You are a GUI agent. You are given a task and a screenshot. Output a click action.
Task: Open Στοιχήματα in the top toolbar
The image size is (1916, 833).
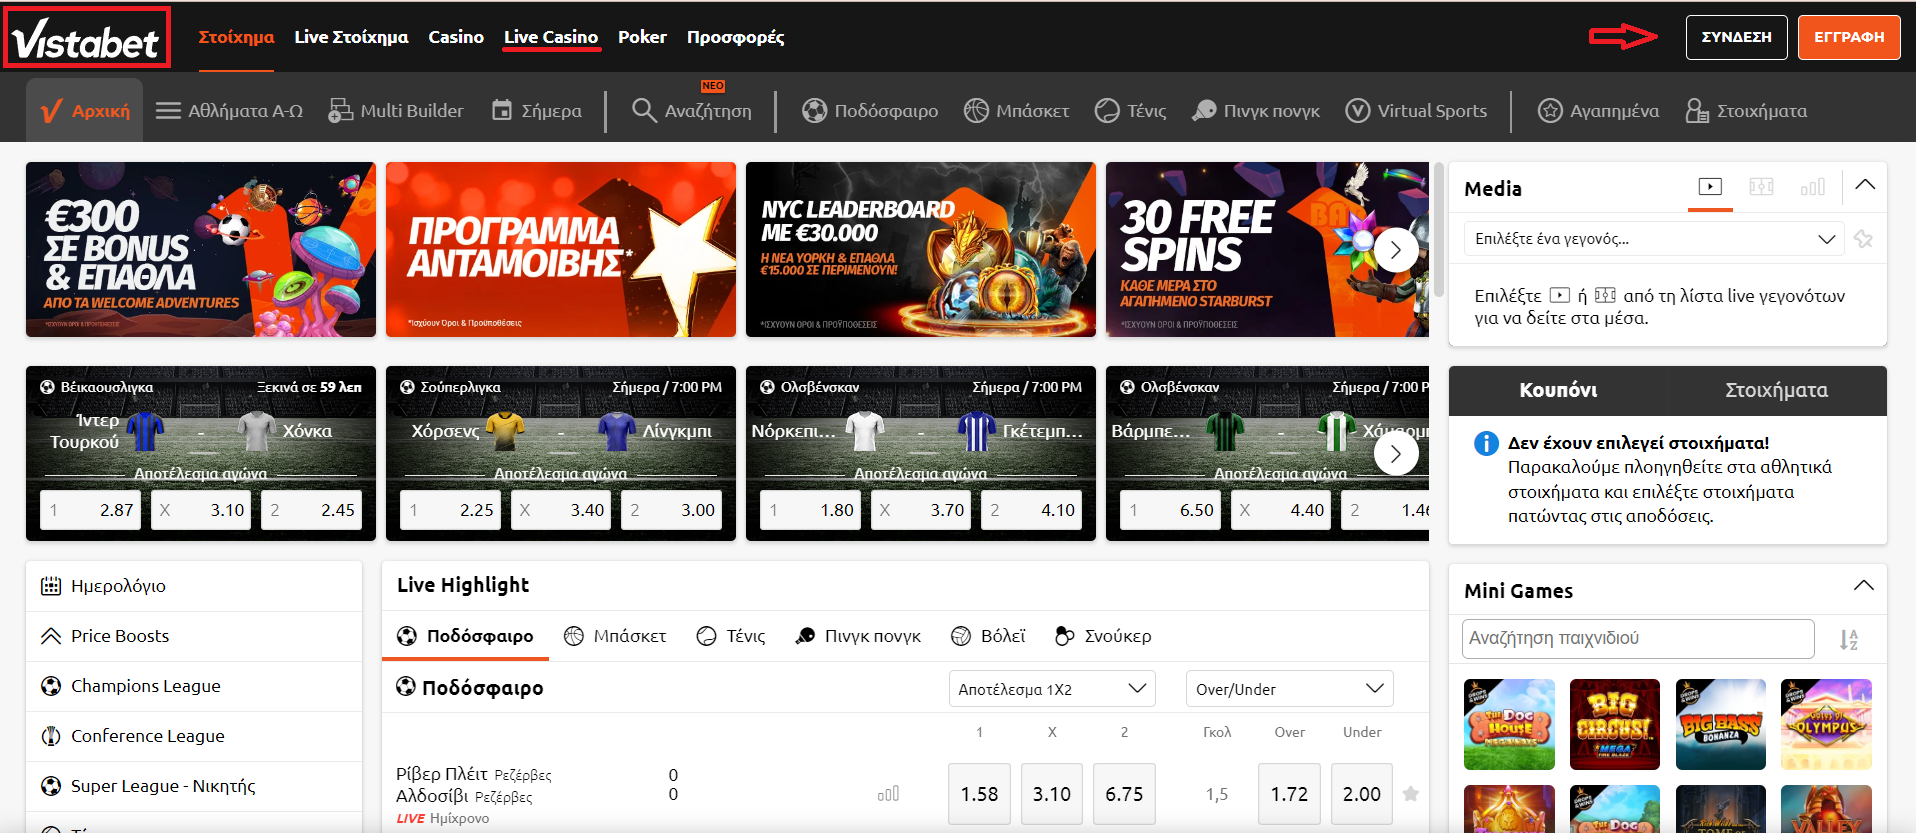(x=1746, y=111)
